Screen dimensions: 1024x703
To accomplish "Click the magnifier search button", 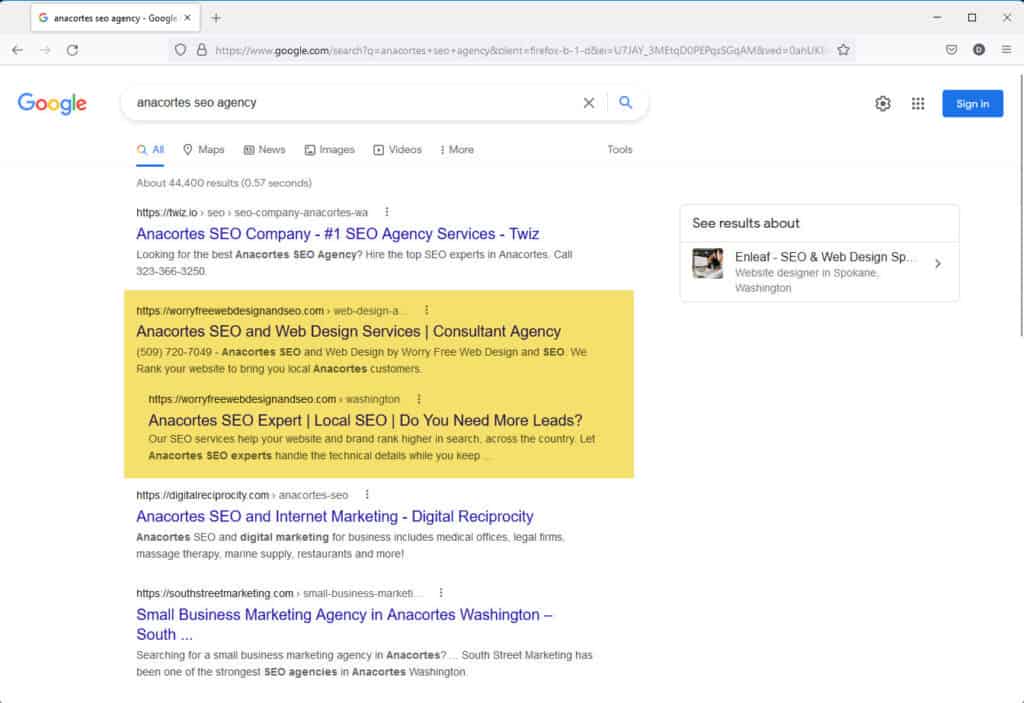I will coord(625,103).
